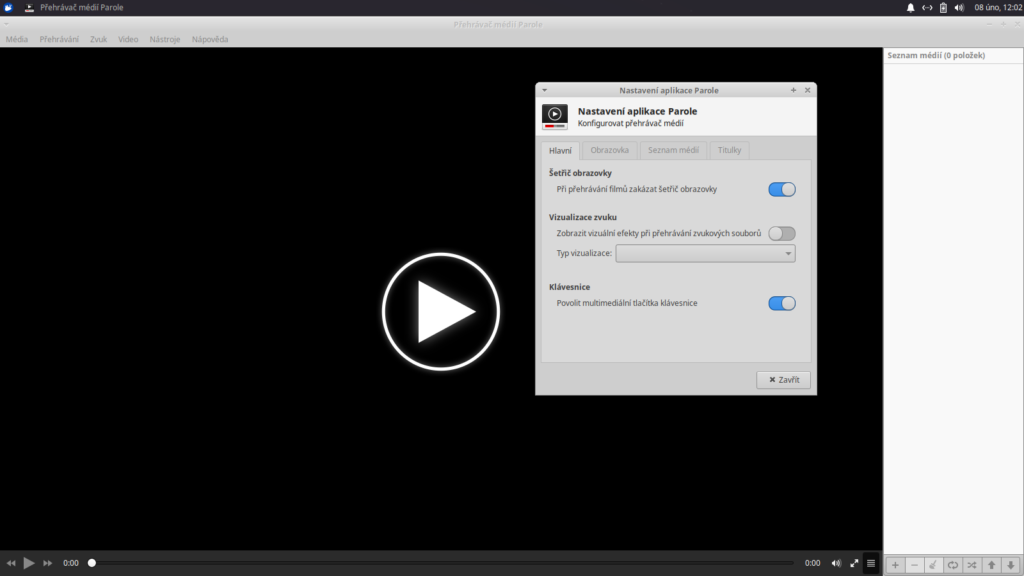Image resolution: width=1024 pixels, height=576 pixels.
Task: Open Zvuk menu
Action: (99, 39)
